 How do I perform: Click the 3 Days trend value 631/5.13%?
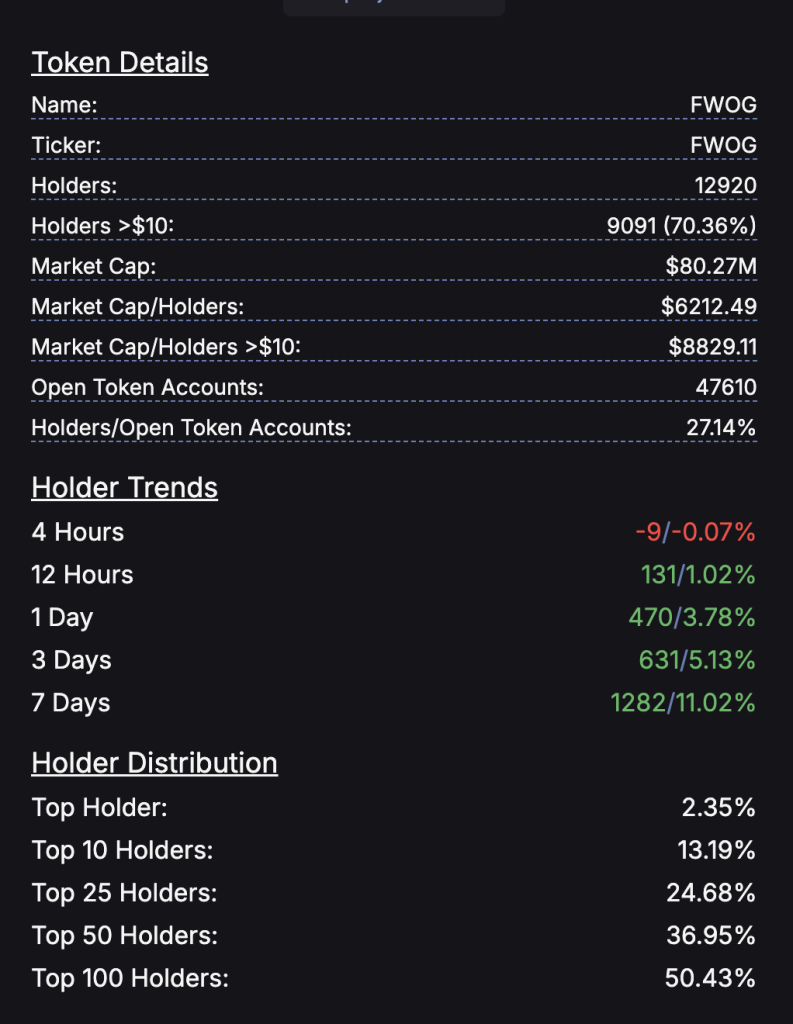pyautogui.click(x=696, y=660)
